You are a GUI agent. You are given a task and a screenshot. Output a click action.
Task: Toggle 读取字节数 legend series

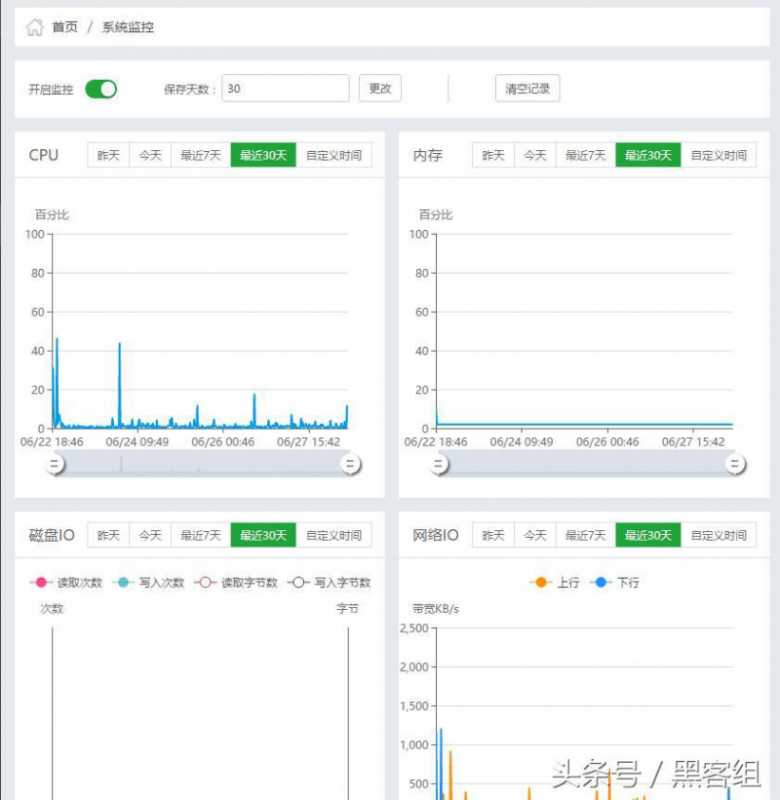click(236, 582)
